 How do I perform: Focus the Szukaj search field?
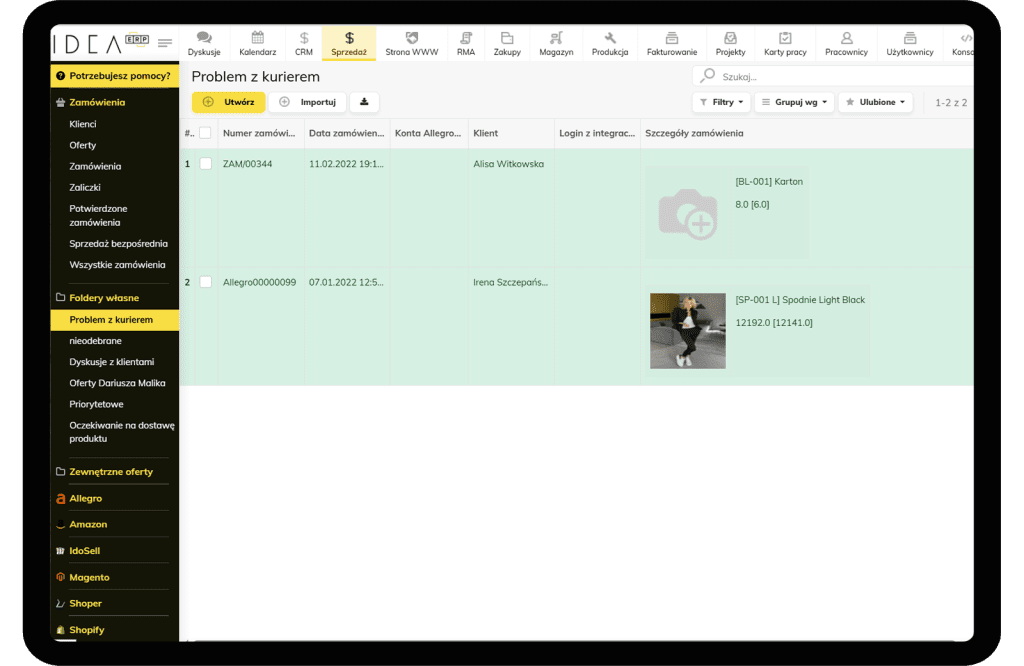click(x=840, y=76)
